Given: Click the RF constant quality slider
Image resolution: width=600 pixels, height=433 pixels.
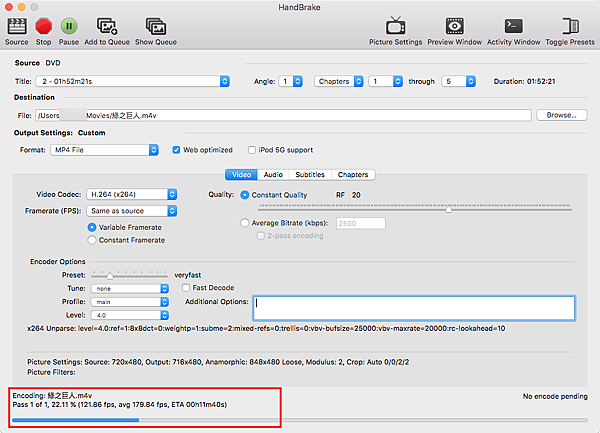Looking at the screenshot, I should pyautogui.click(x=415, y=208).
